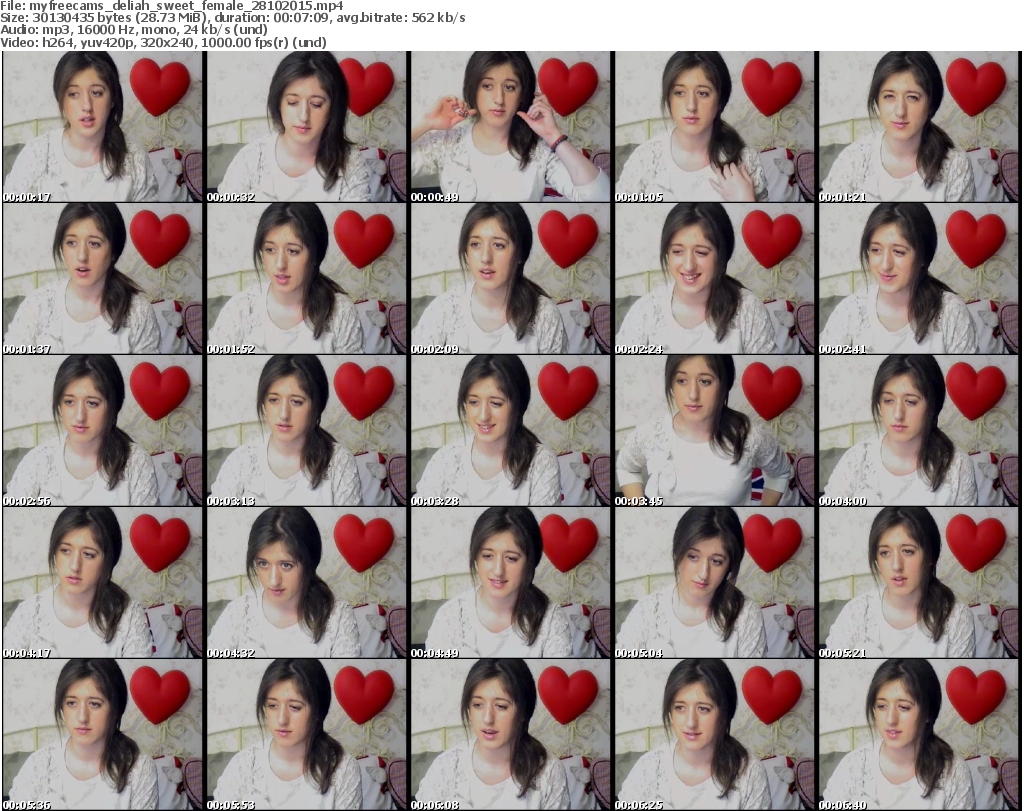Pick the thumbnail stamped 00:01:52

point(307,279)
